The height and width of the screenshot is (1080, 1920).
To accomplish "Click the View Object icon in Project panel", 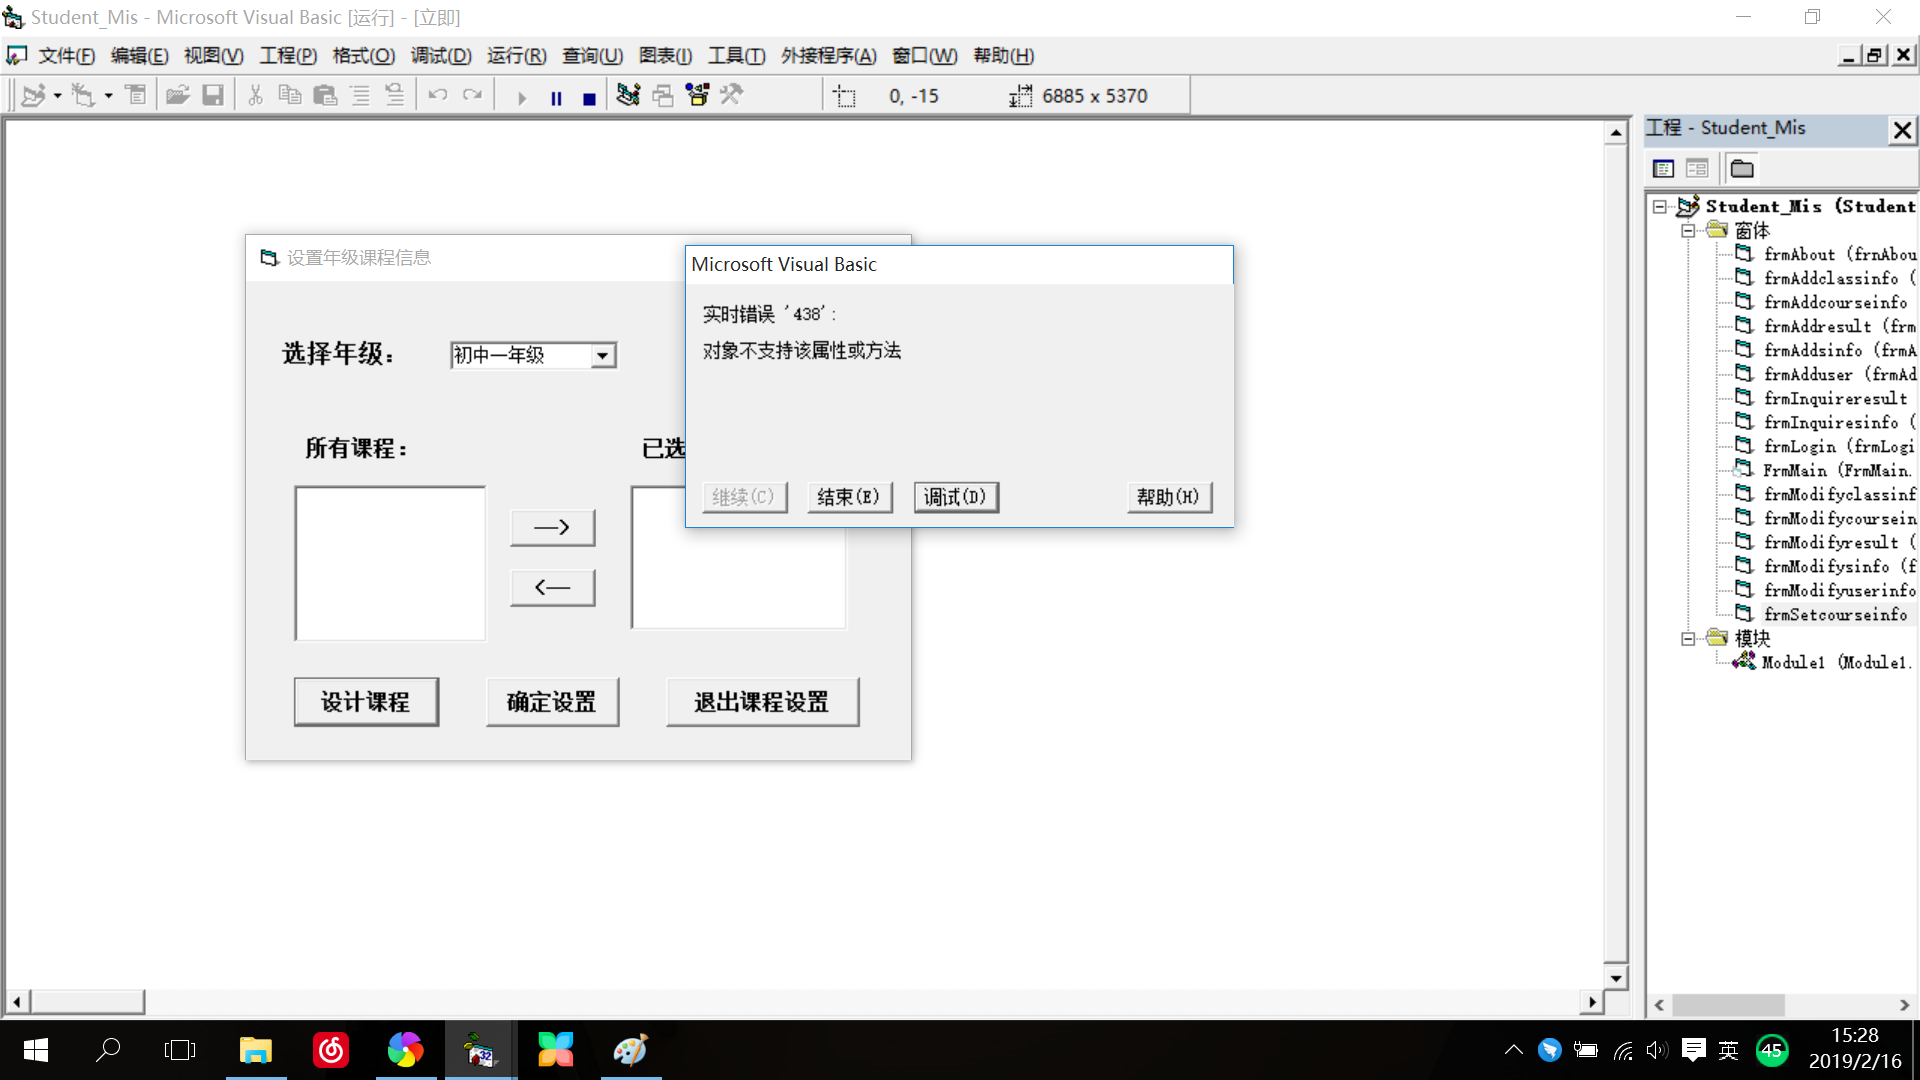I will click(1697, 168).
